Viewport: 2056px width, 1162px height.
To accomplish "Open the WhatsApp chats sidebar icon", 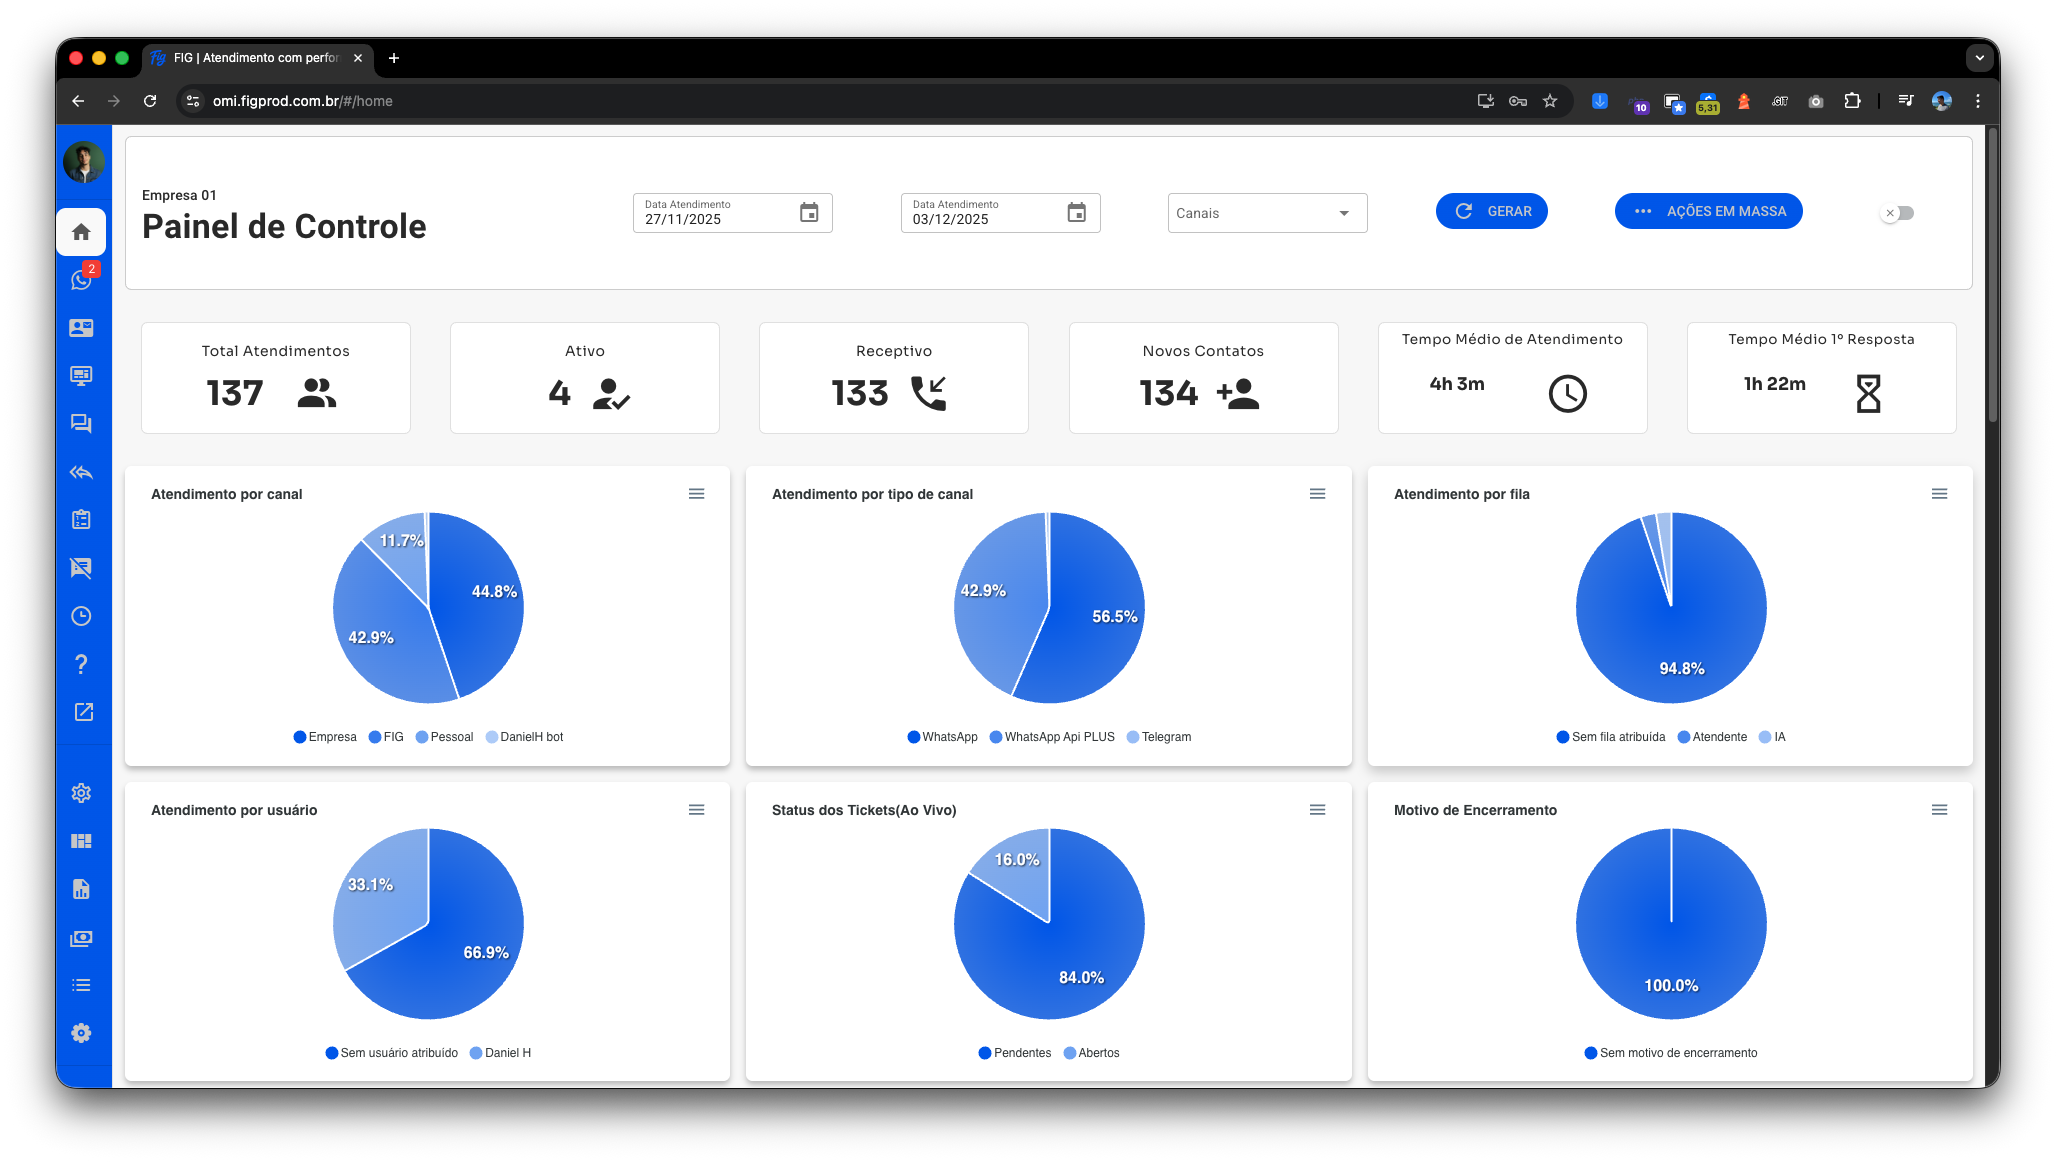I will [x=81, y=280].
